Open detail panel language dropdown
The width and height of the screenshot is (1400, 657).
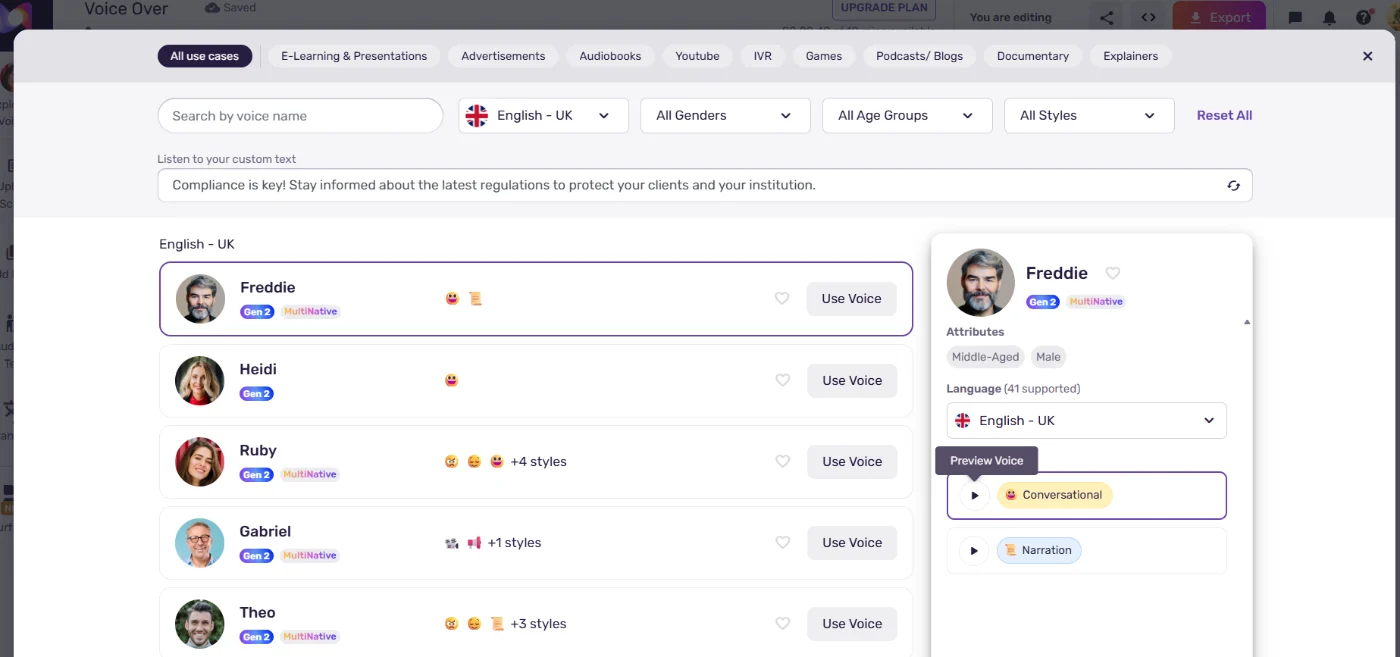pyautogui.click(x=1087, y=420)
